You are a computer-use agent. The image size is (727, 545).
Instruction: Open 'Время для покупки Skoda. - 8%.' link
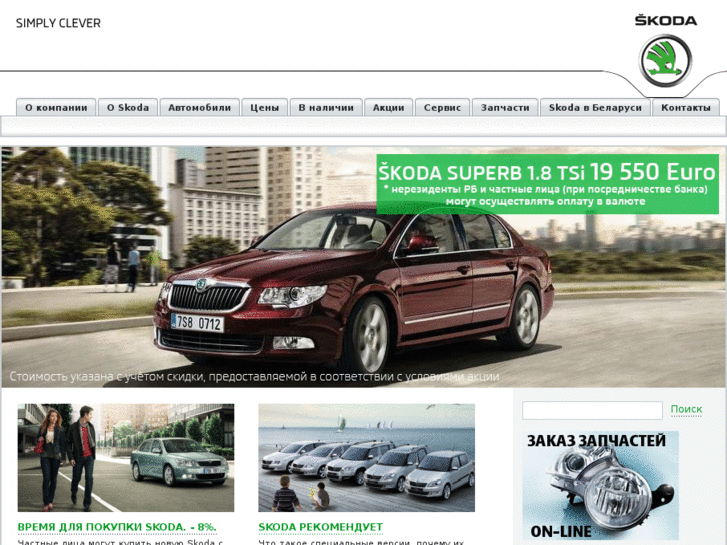tap(117, 527)
